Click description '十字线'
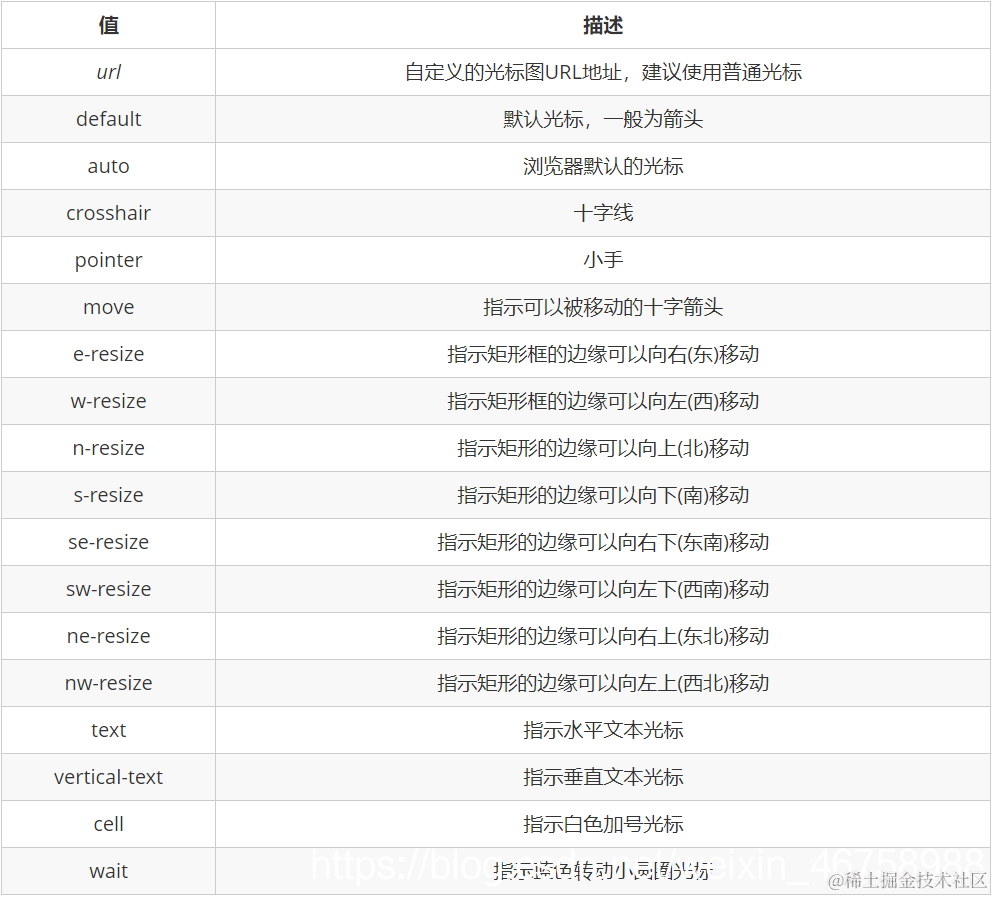 pos(603,213)
